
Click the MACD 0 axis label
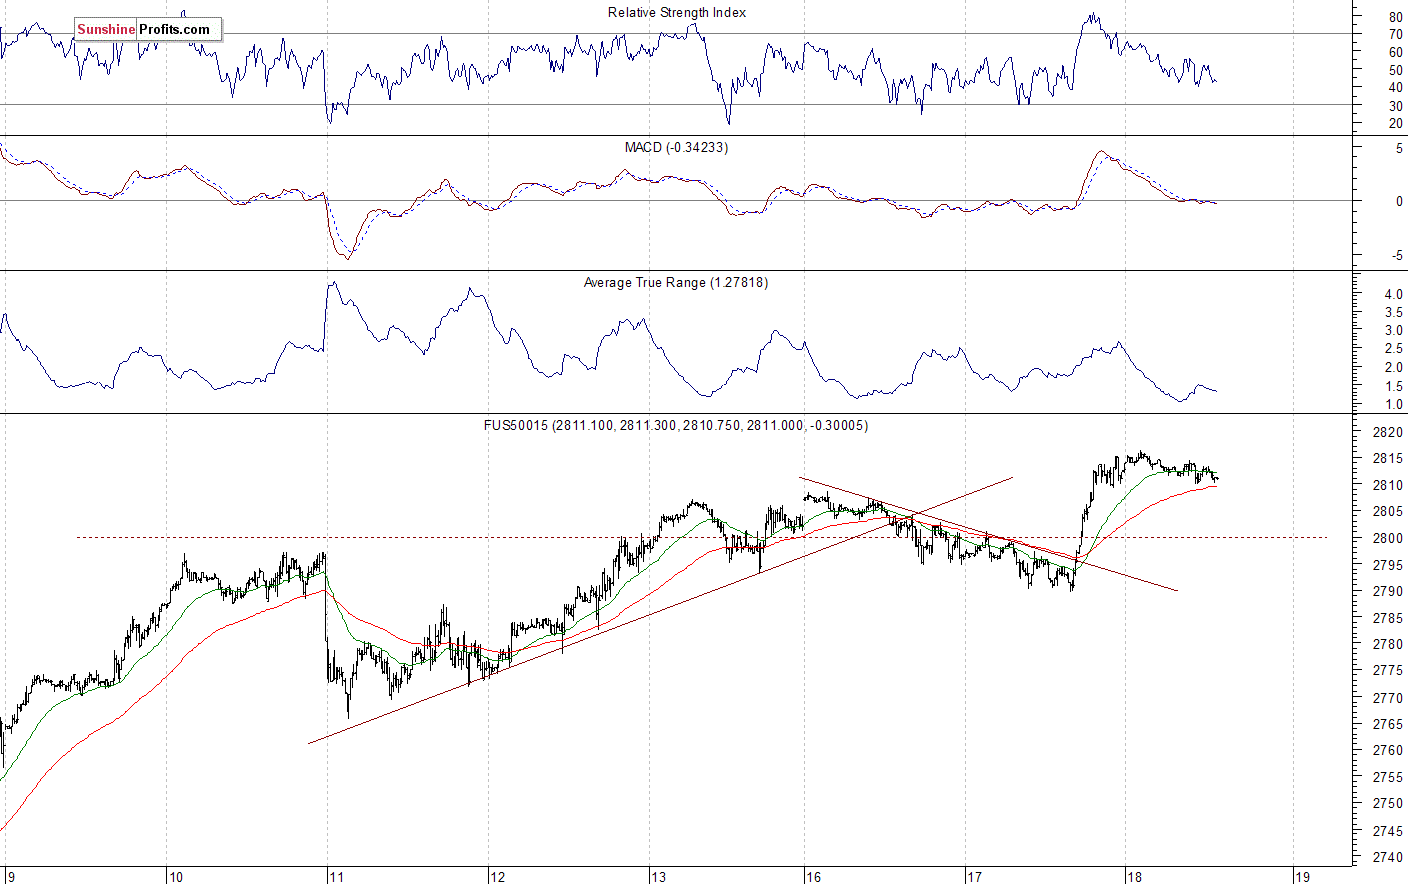pyautogui.click(x=1399, y=202)
